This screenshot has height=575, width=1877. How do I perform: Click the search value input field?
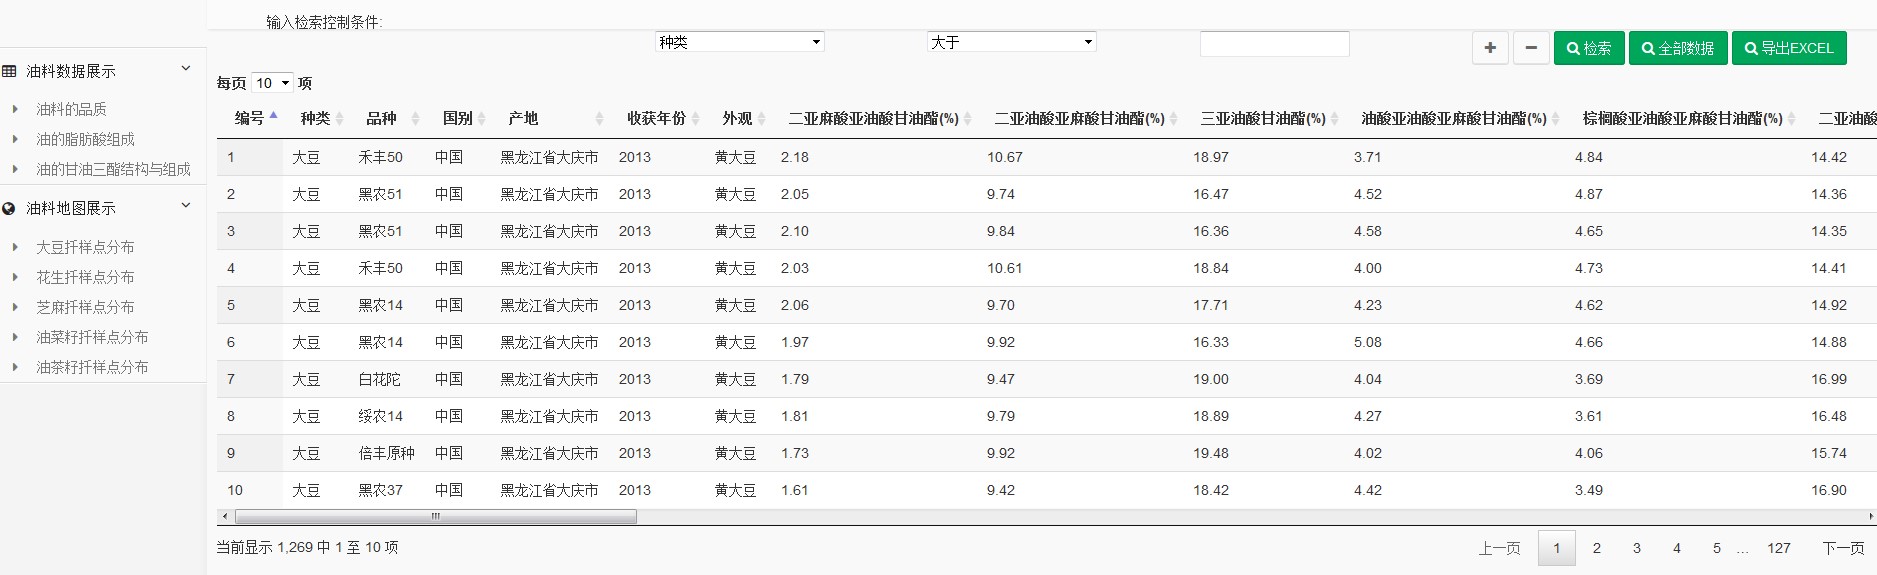click(1274, 44)
